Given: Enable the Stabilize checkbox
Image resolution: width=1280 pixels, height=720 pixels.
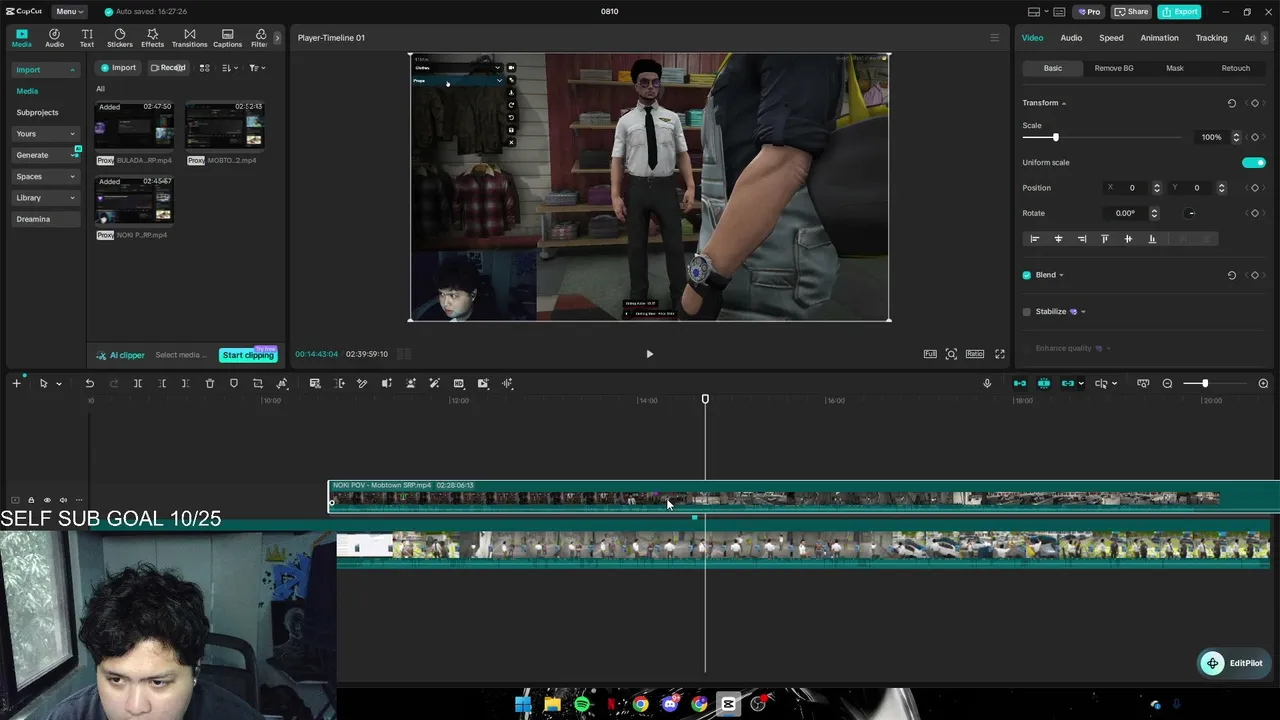Looking at the screenshot, I should coord(1027,312).
